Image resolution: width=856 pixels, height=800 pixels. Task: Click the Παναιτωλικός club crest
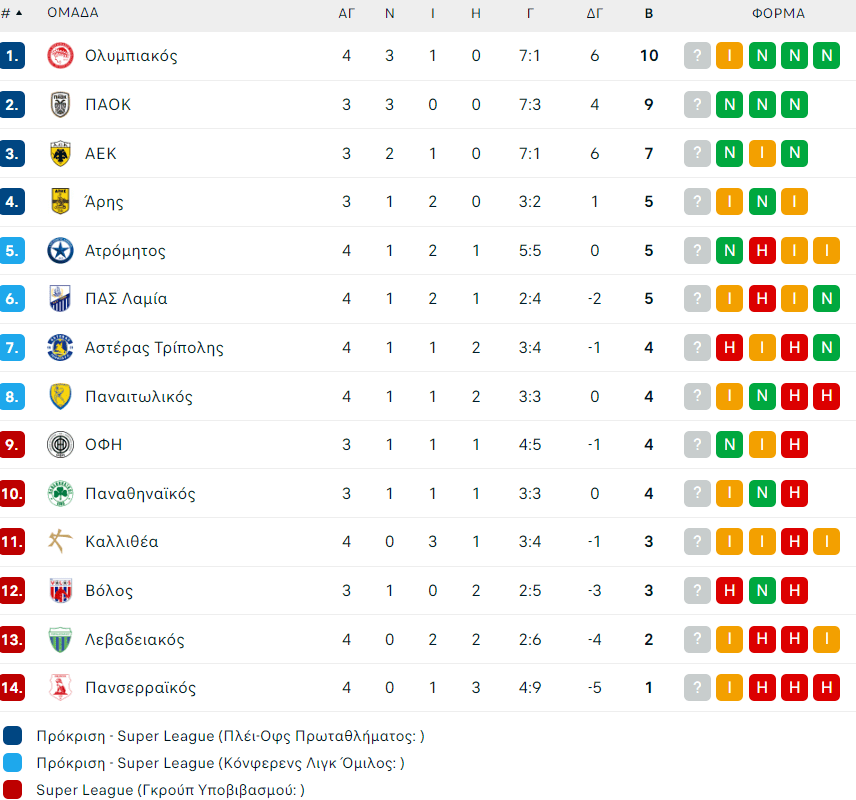[60, 397]
